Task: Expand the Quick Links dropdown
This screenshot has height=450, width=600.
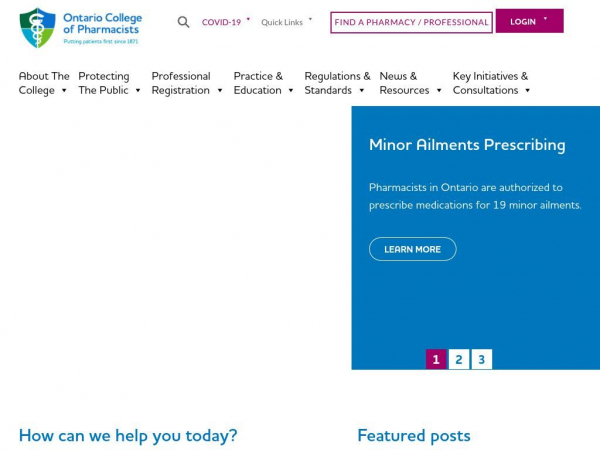Action: point(286,22)
